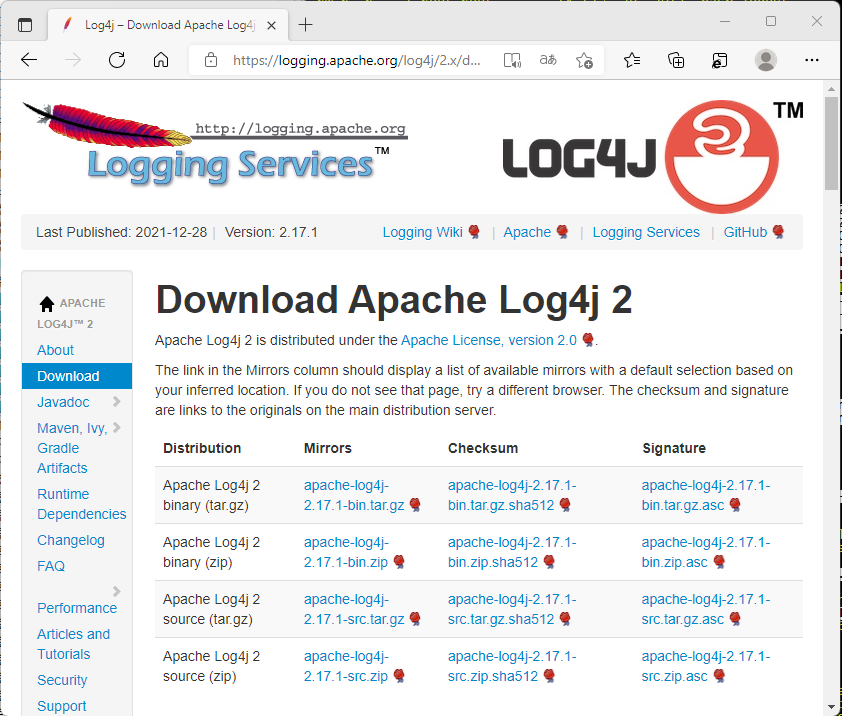Click the Log4j red circle logo

(x=722, y=157)
